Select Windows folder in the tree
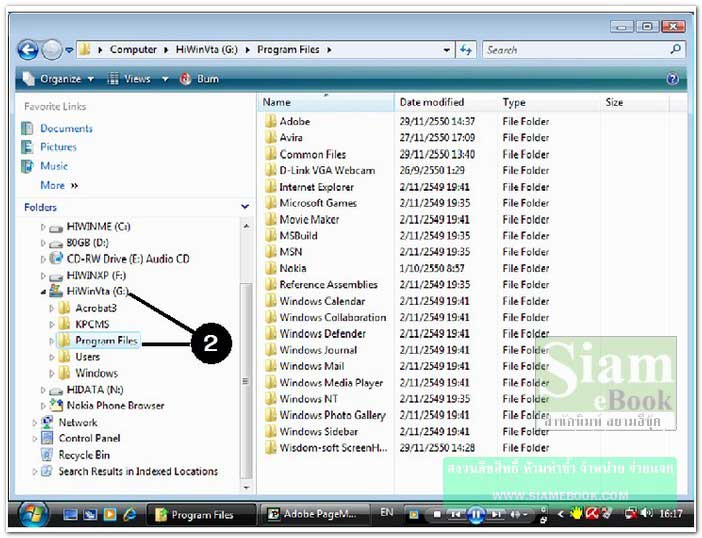The height and width of the screenshot is (538, 702). [x=96, y=373]
